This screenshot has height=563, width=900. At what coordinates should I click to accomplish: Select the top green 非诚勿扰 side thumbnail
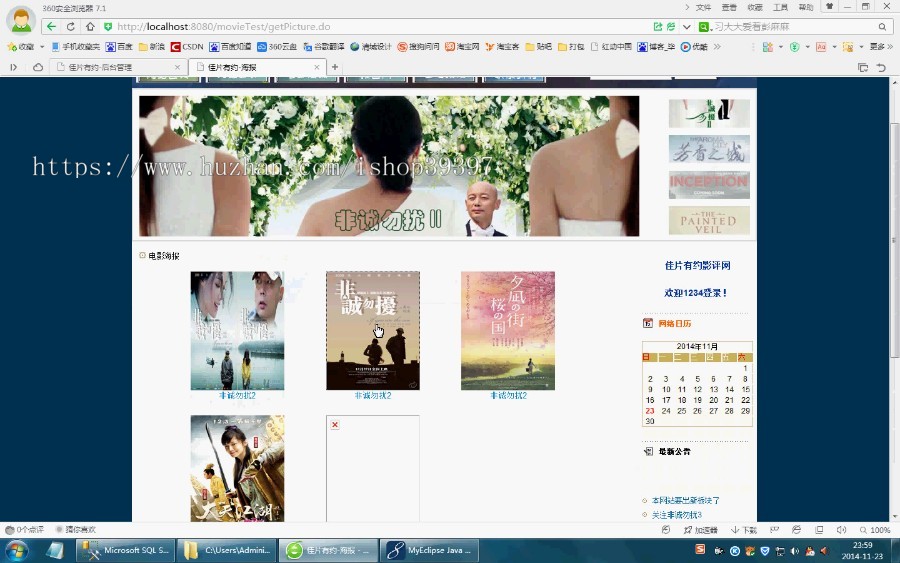point(709,114)
